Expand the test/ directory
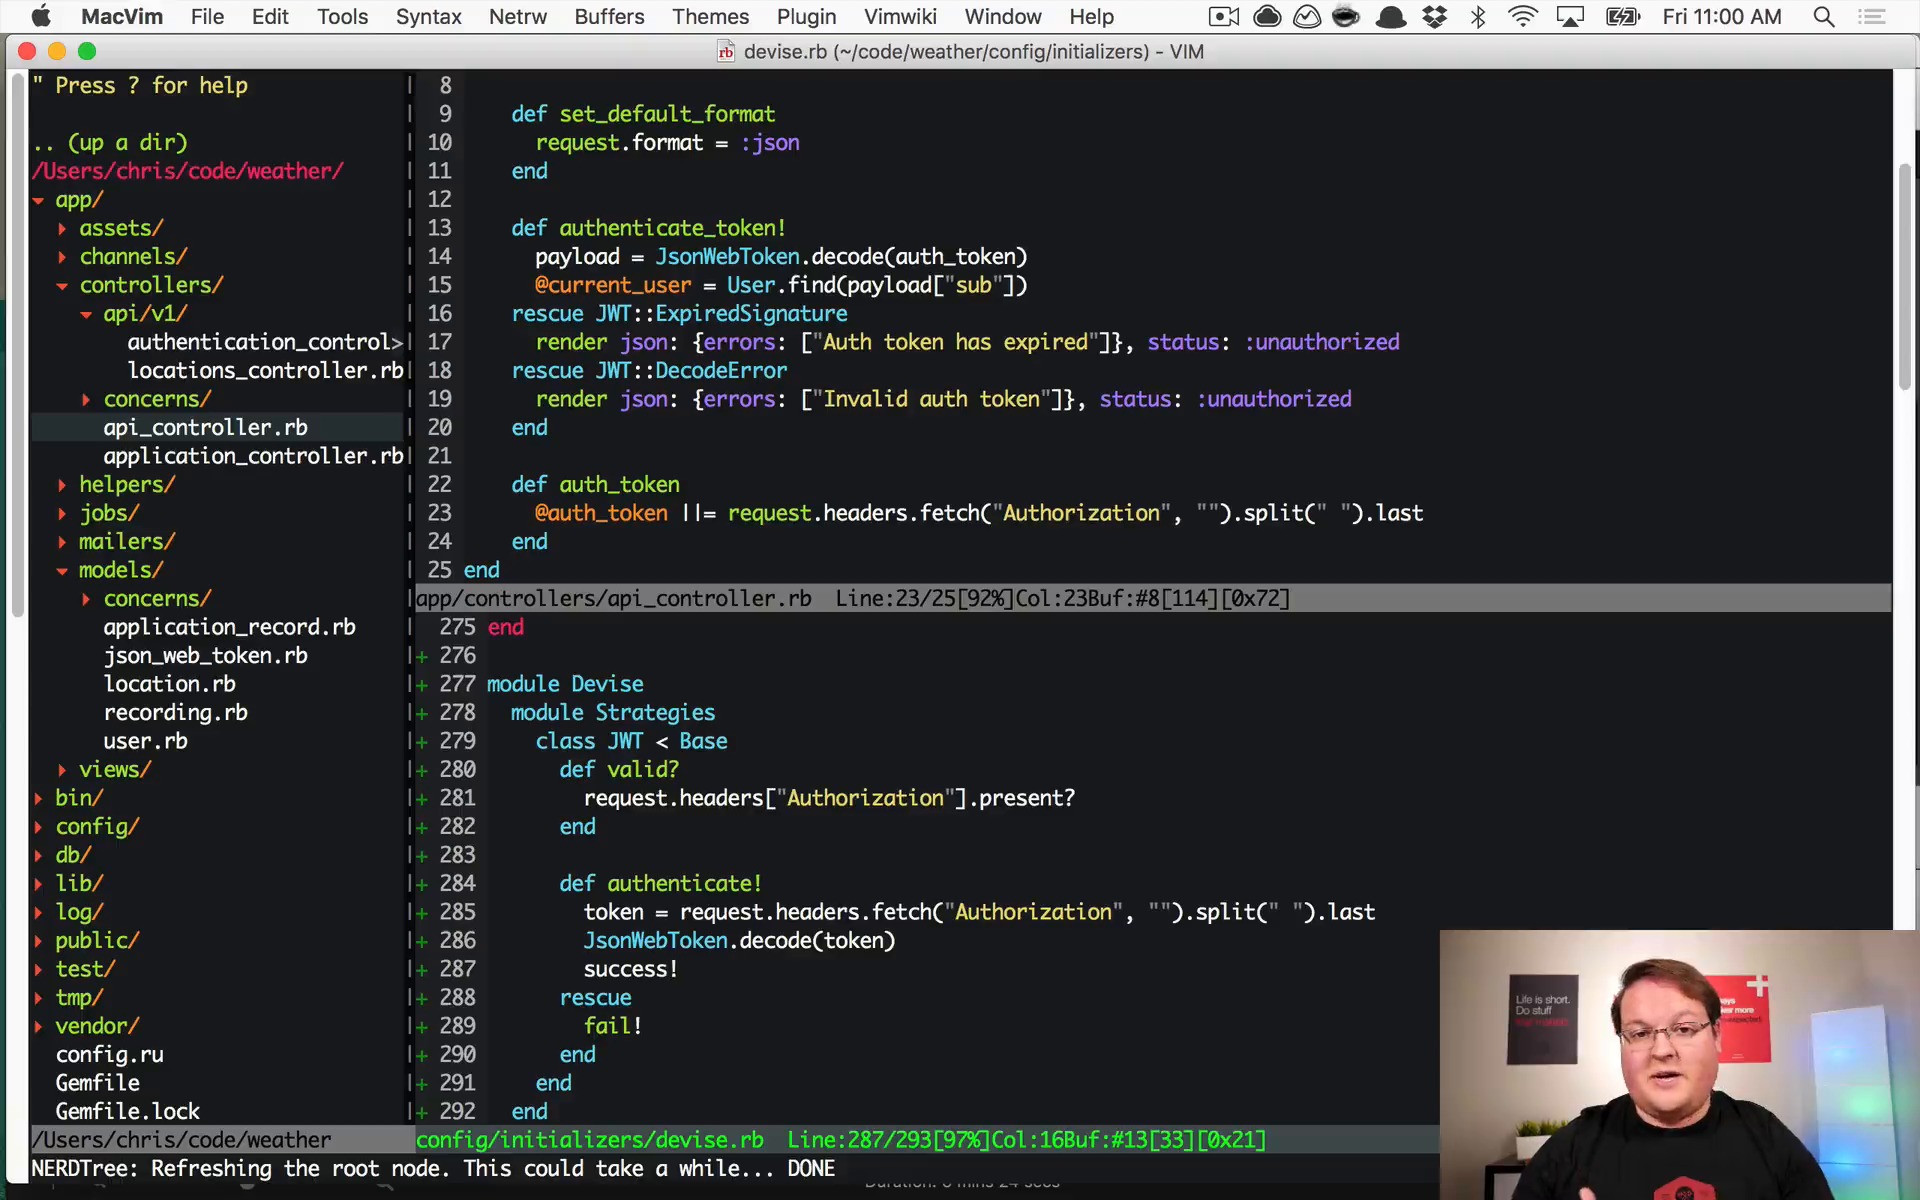Image resolution: width=1920 pixels, height=1200 pixels. point(38,969)
